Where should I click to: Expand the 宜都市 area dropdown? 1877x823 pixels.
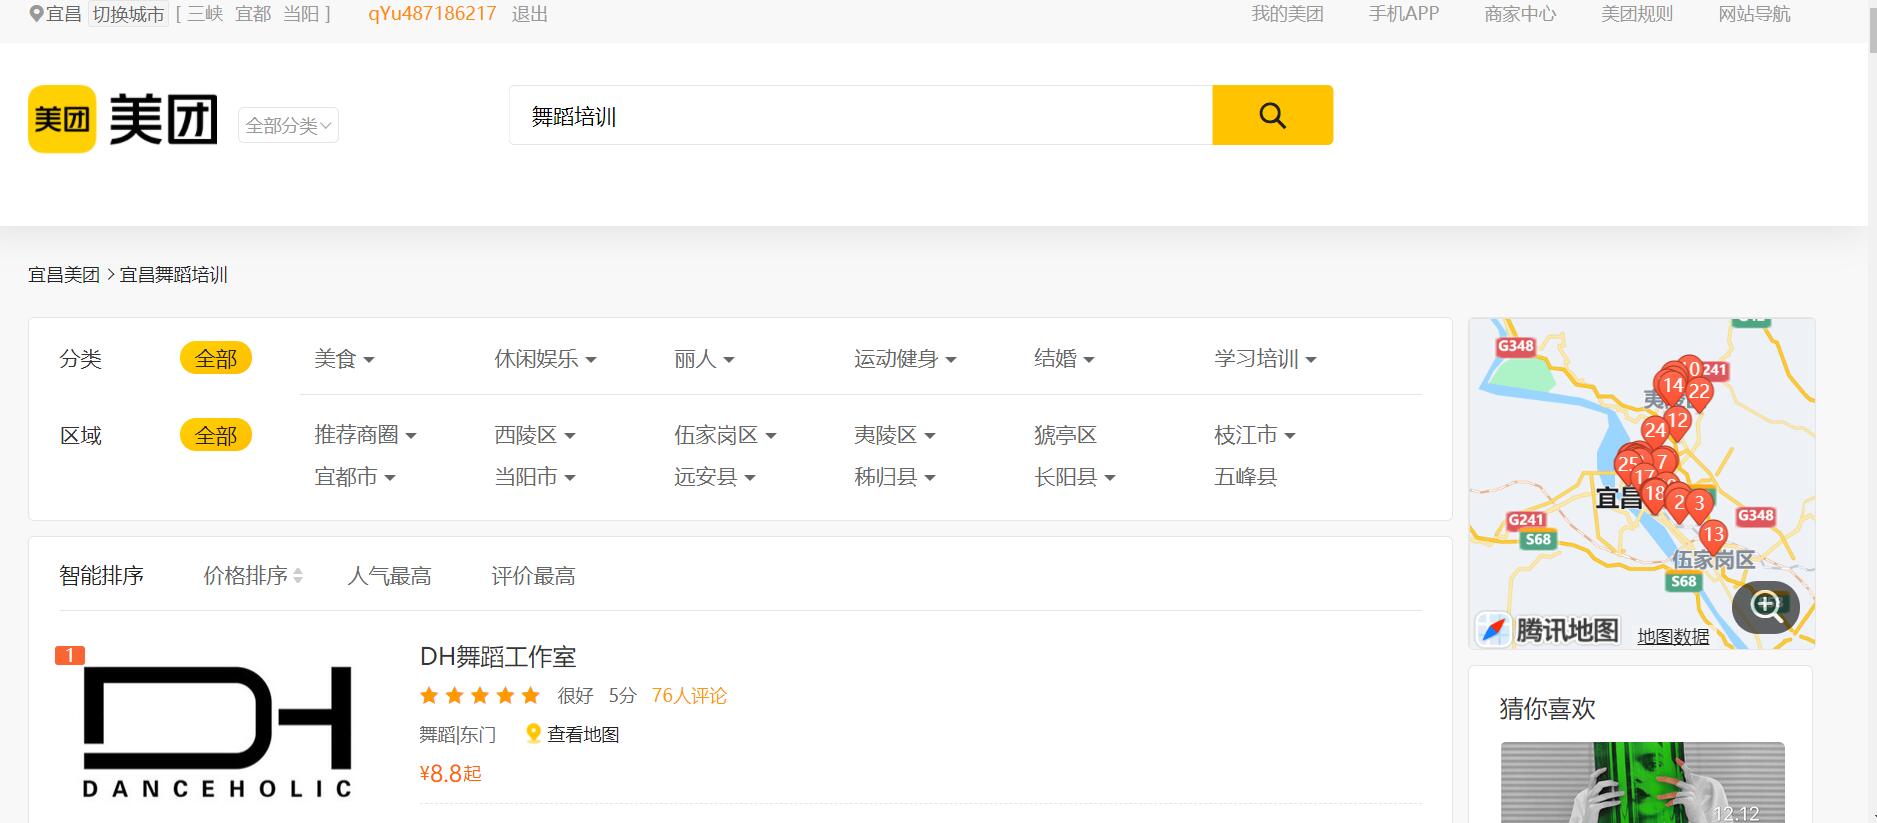pos(355,477)
